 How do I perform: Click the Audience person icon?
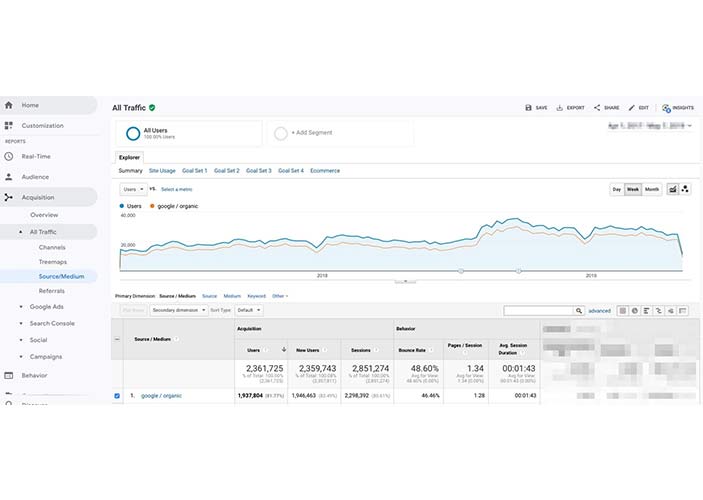pyautogui.click(x=9, y=177)
